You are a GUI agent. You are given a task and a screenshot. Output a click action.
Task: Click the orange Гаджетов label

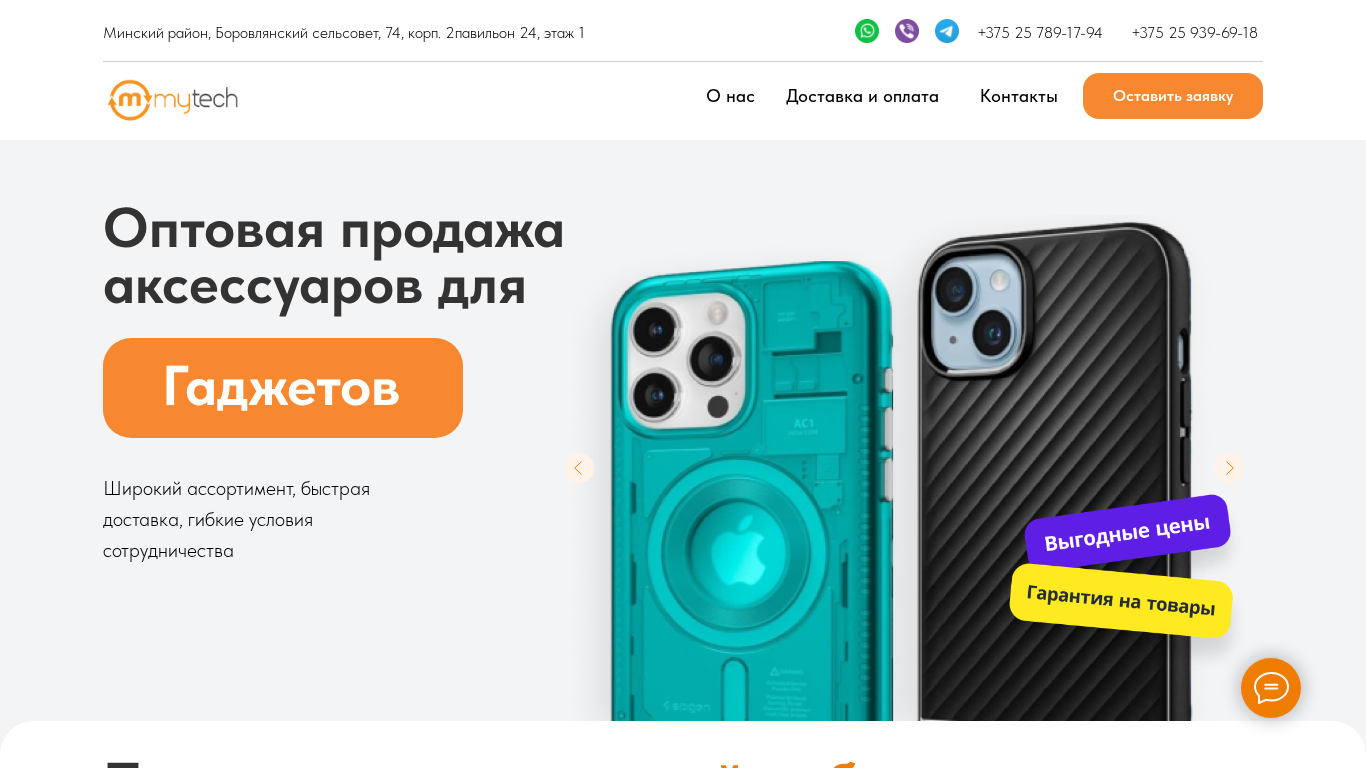pos(283,388)
